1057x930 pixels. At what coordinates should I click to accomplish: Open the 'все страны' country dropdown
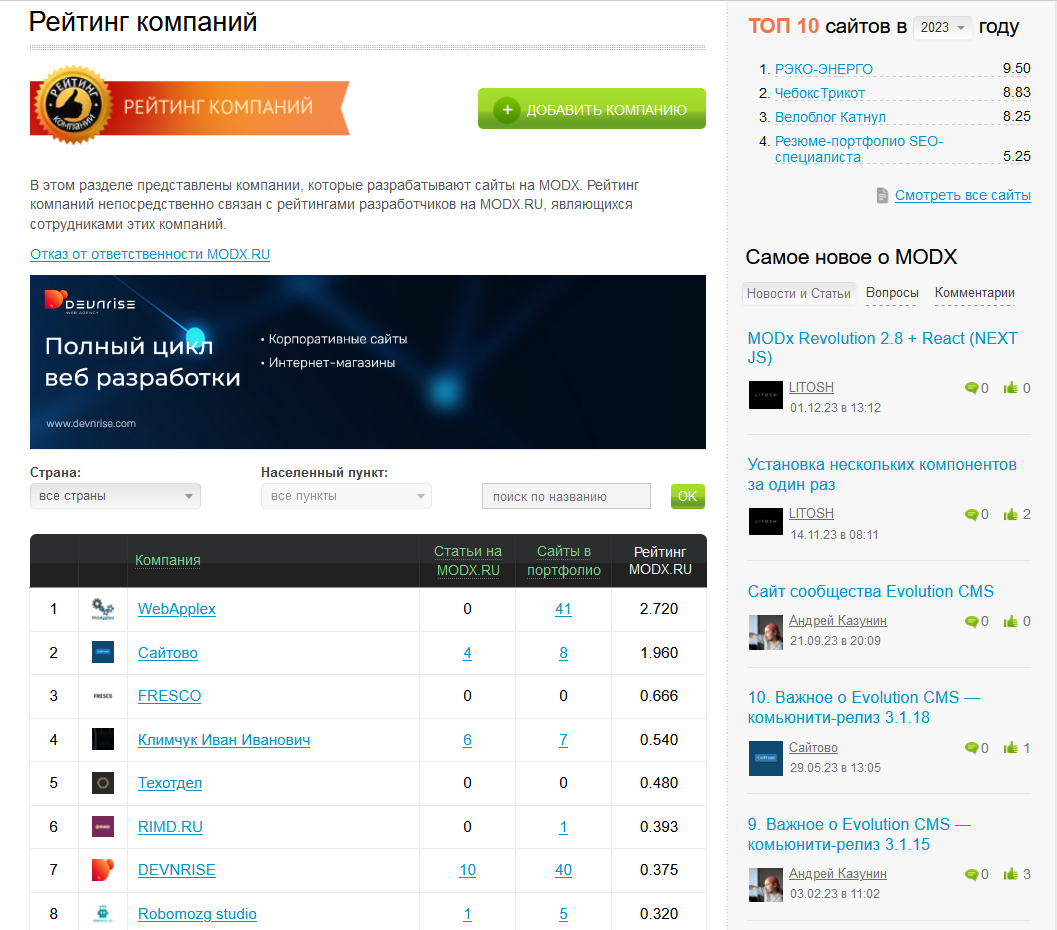point(115,496)
